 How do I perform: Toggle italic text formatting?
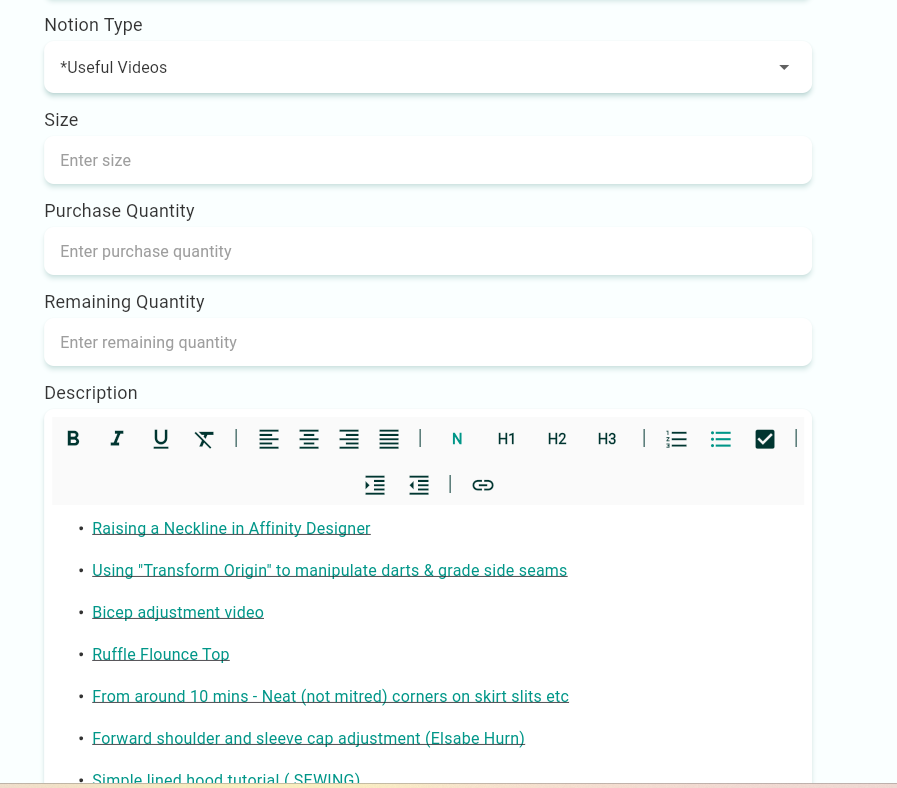point(117,439)
